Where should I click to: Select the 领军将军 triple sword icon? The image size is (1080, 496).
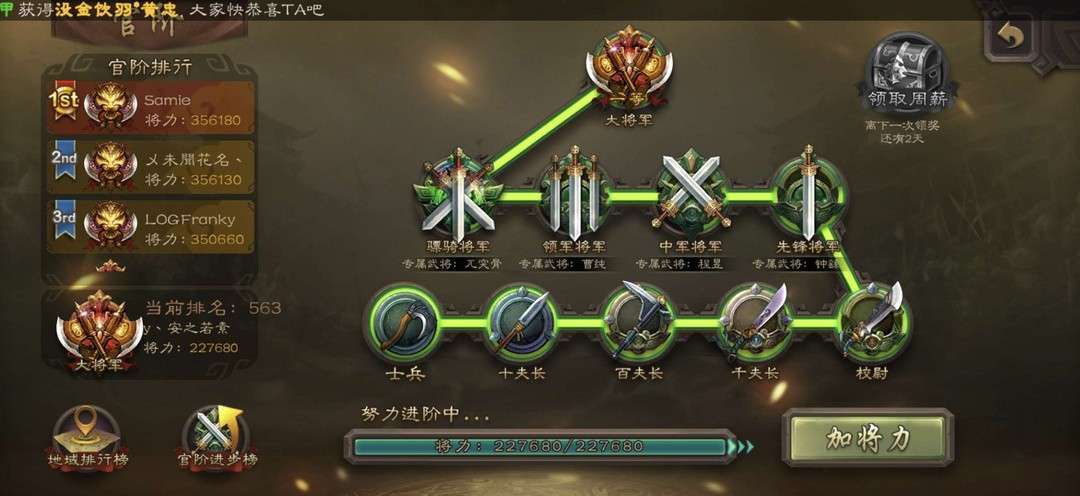click(x=574, y=194)
